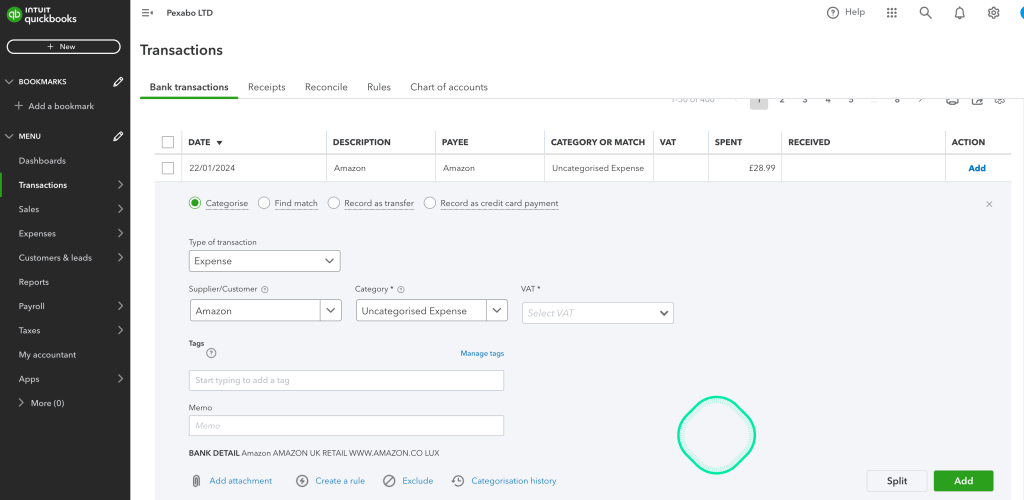The height and width of the screenshot is (500, 1024).
Task: Click the DATE column sort arrow
Action: [219, 142]
